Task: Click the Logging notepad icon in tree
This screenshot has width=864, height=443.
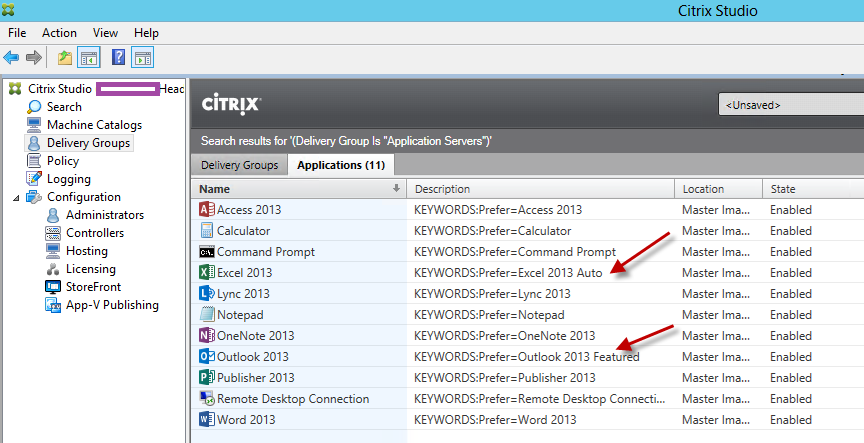Action: [x=34, y=179]
